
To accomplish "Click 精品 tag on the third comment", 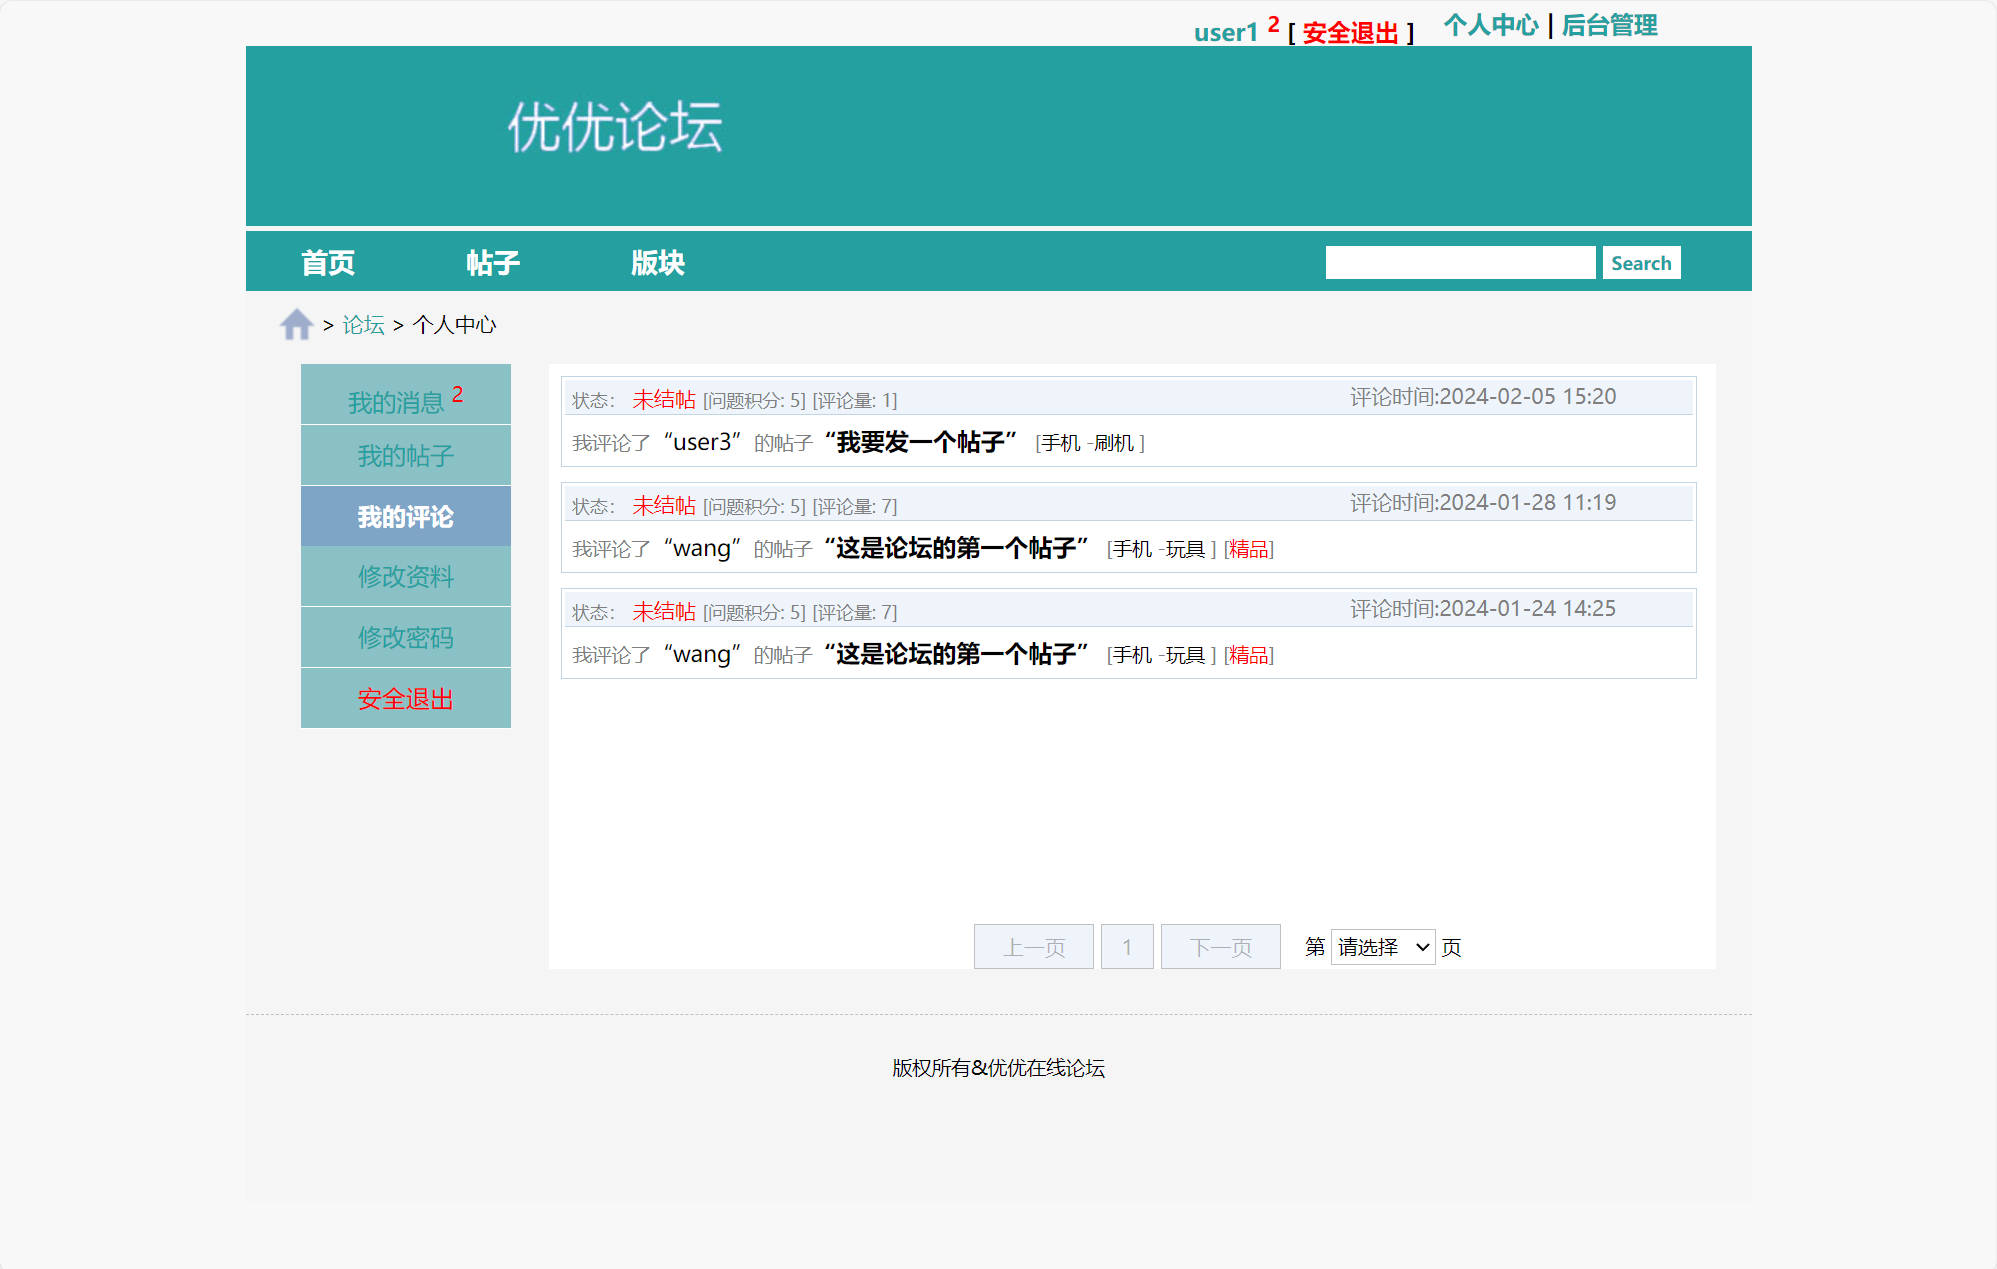I will tap(1248, 655).
